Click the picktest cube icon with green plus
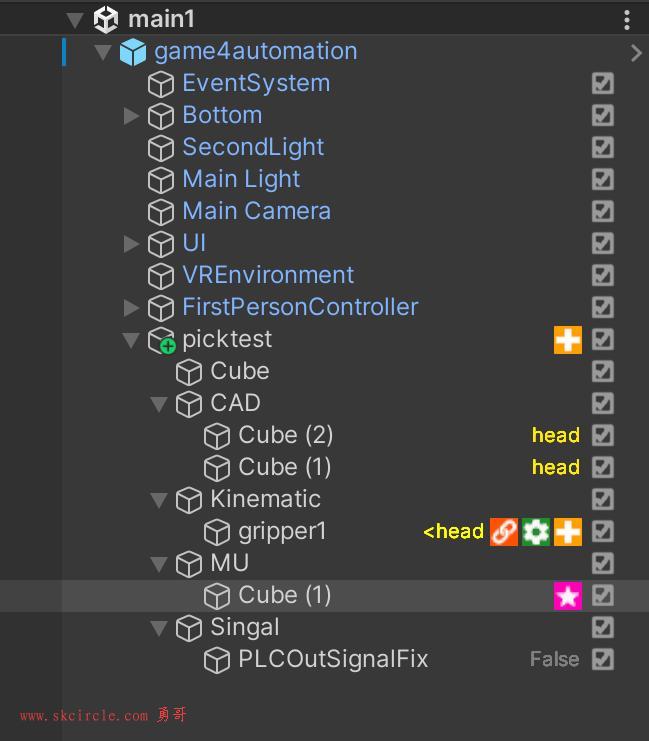 [161, 340]
